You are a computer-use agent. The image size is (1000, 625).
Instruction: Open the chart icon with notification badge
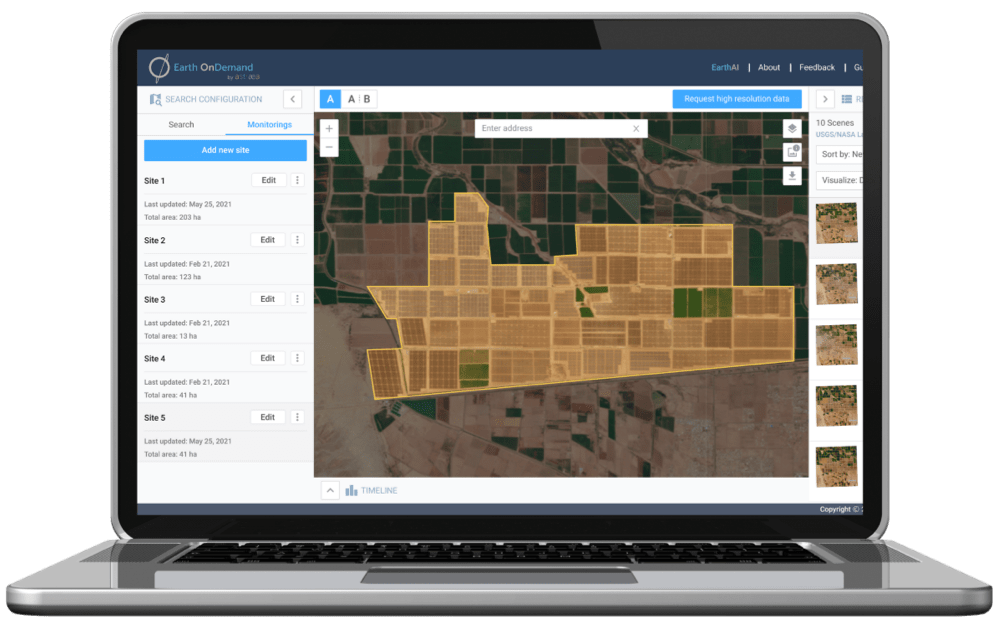coord(792,152)
